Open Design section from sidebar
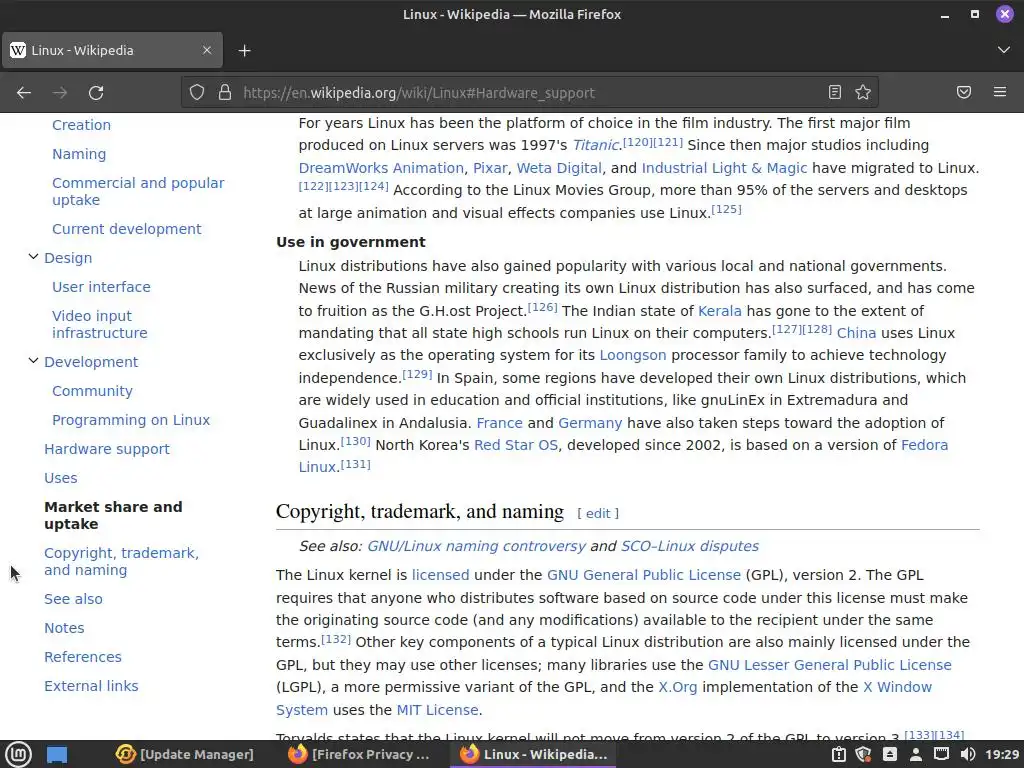This screenshot has width=1024, height=768. click(x=68, y=258)
